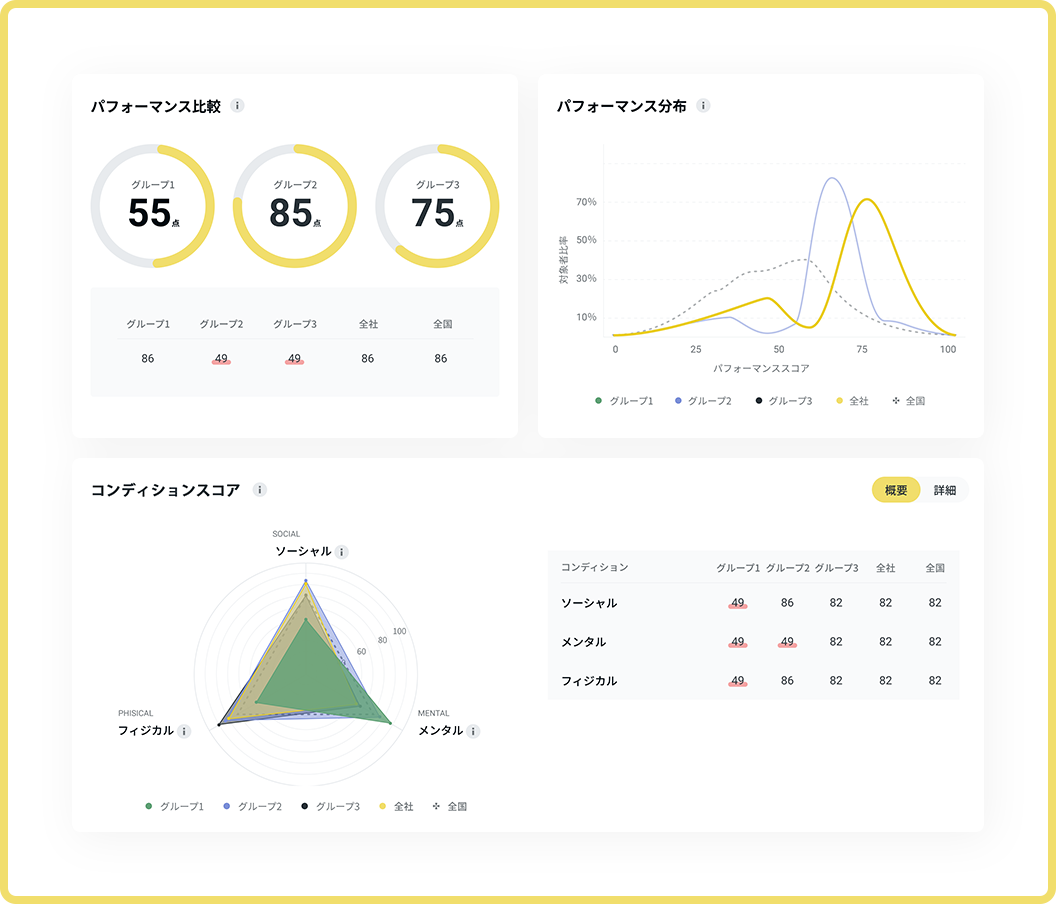Toggle 全国 dashed series in distribution legend

click(x=908, y=401)
